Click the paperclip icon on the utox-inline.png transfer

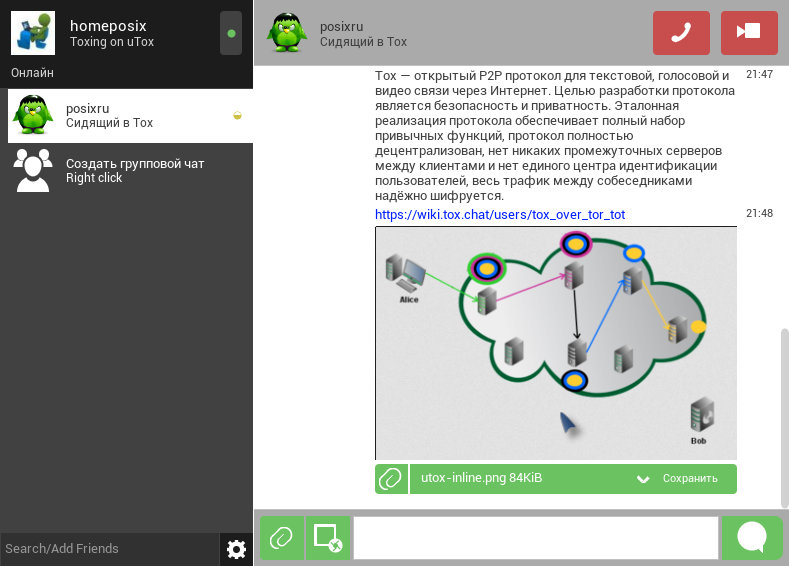[391, 478]
